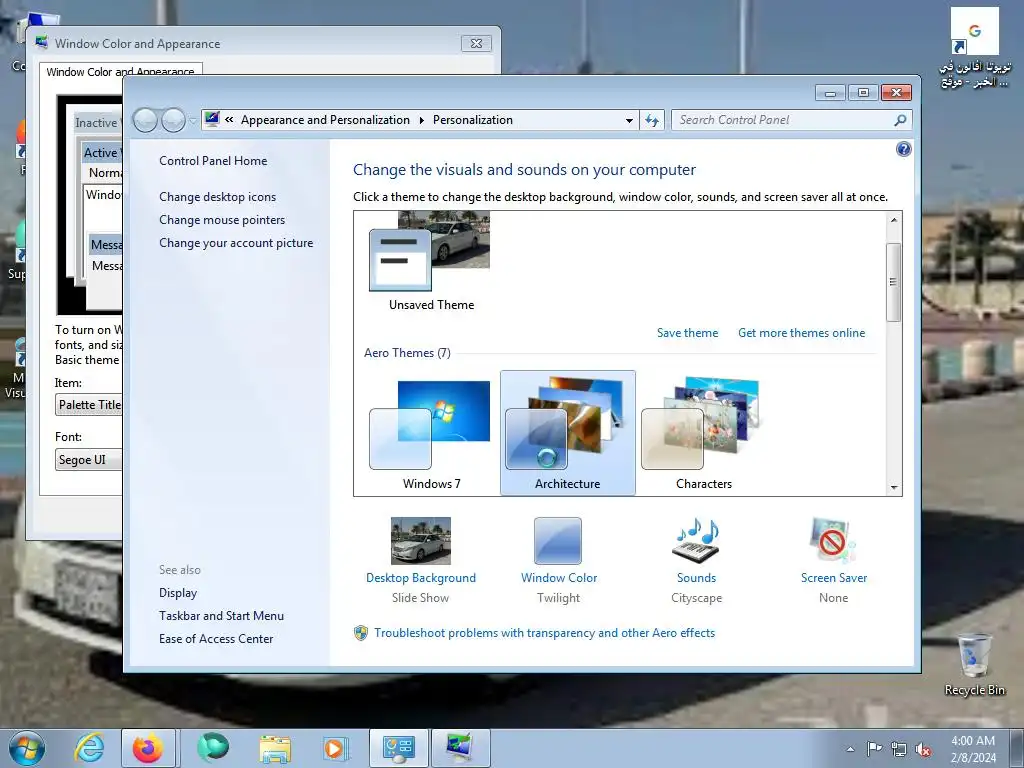Click the Active Window preview title

[102, 153]
